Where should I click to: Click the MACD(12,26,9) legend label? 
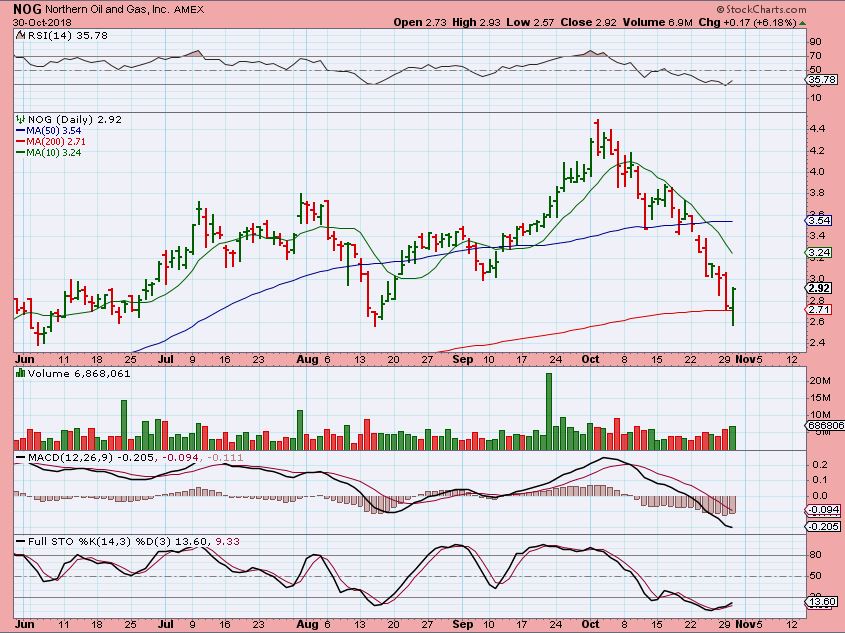click(x=71, y=457)
